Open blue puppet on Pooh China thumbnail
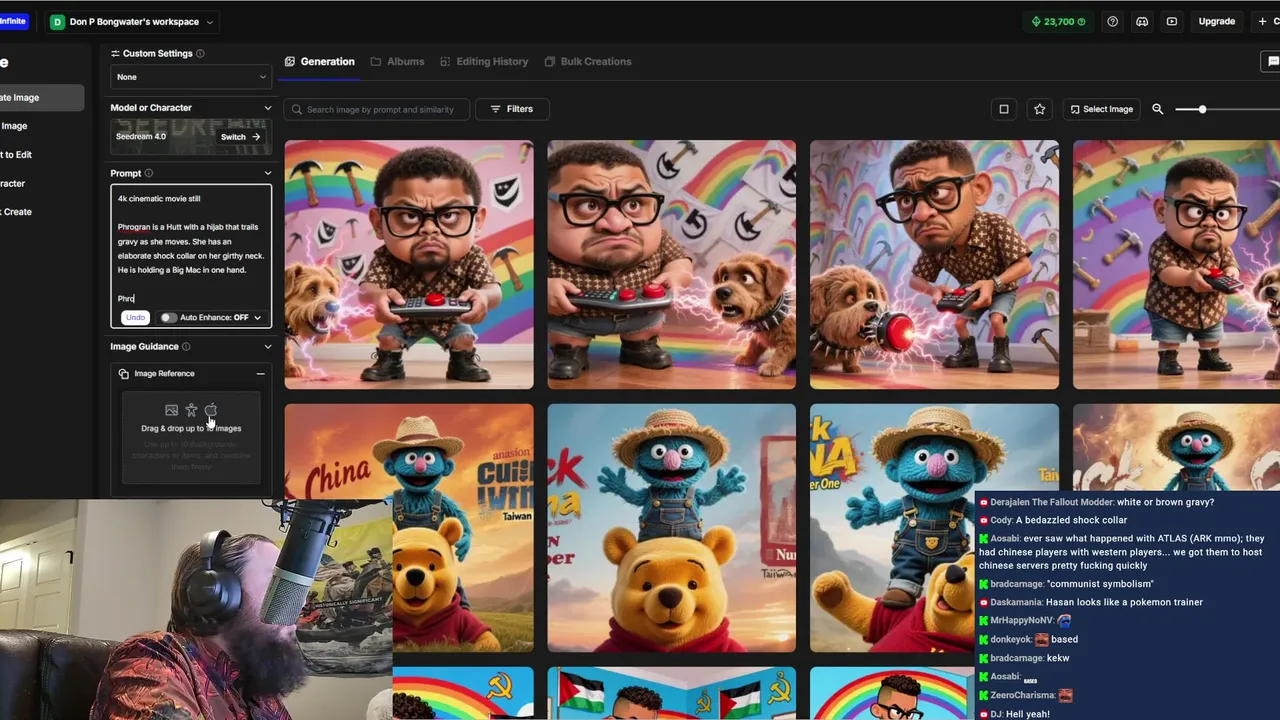This screenshot has height=720, width=1280. (x=409, y=528)
